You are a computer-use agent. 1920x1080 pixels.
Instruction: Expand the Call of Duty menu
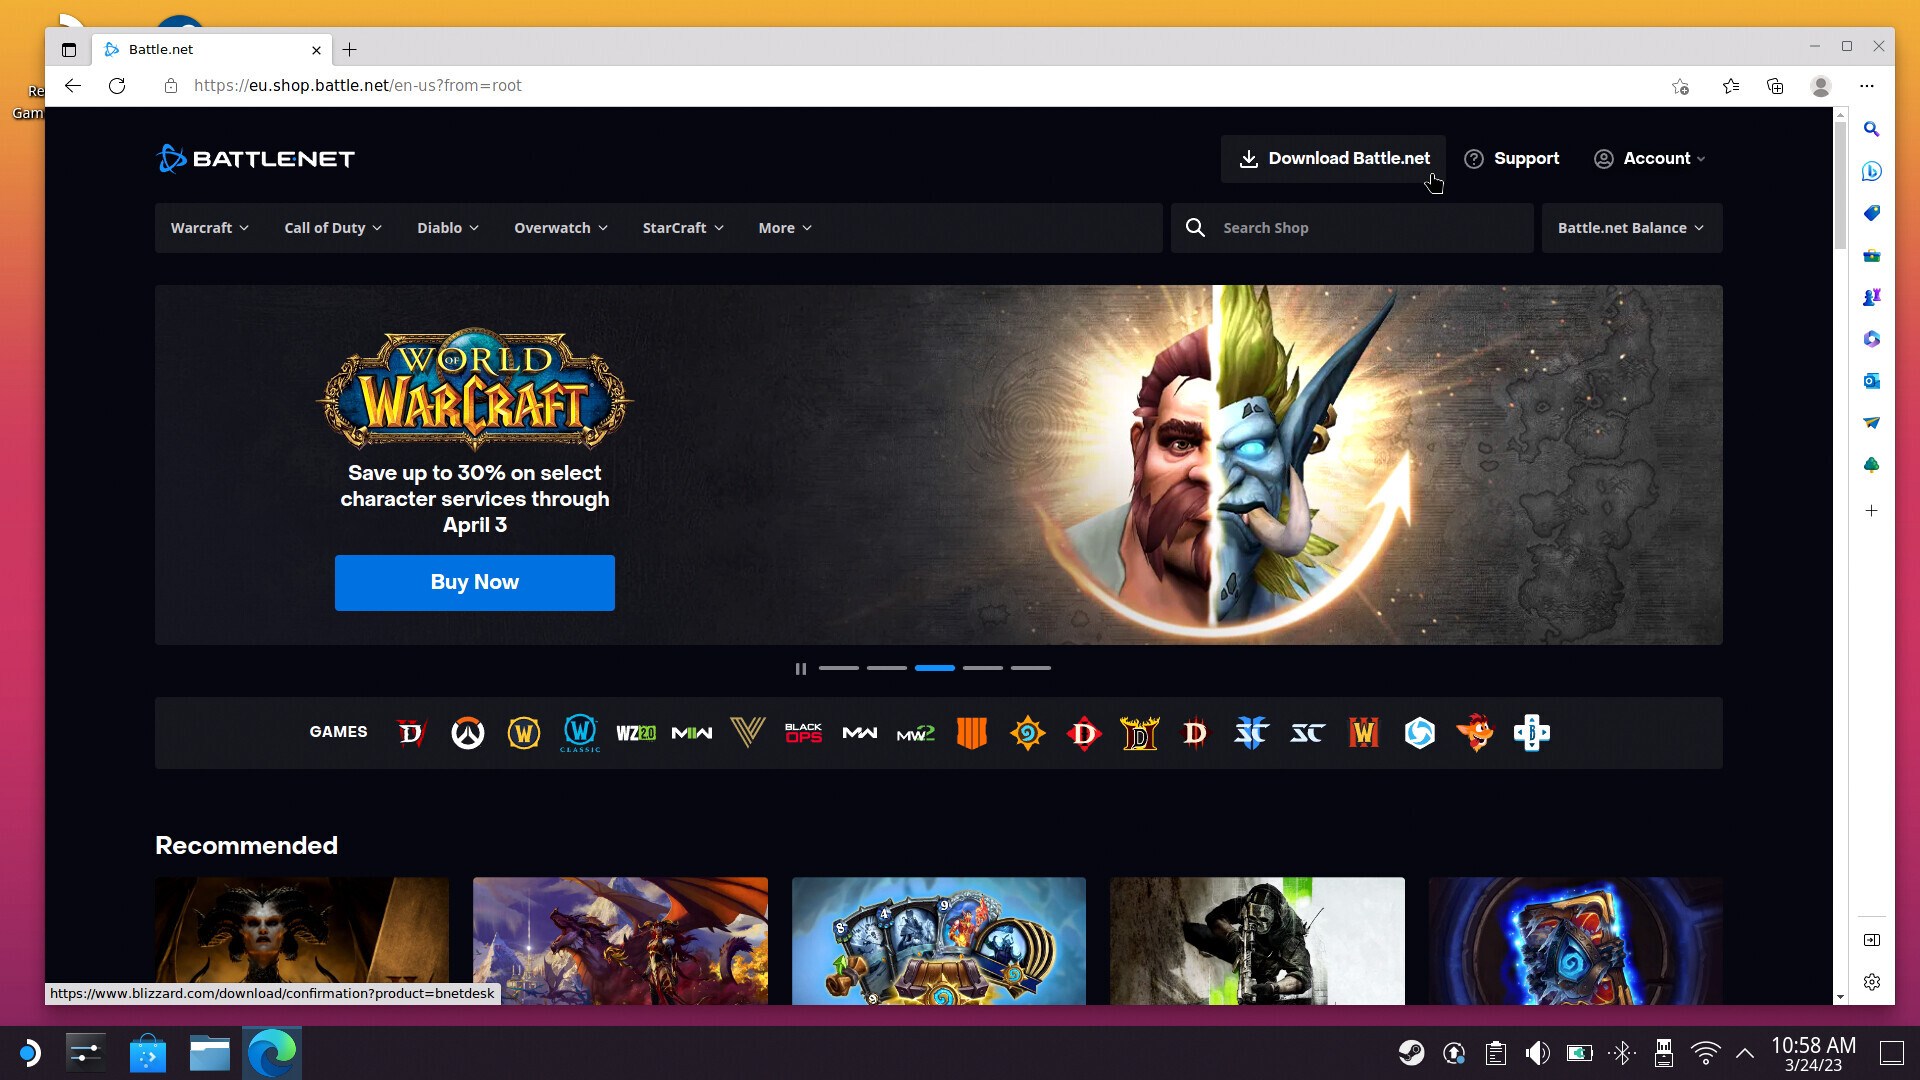point(333,228)
